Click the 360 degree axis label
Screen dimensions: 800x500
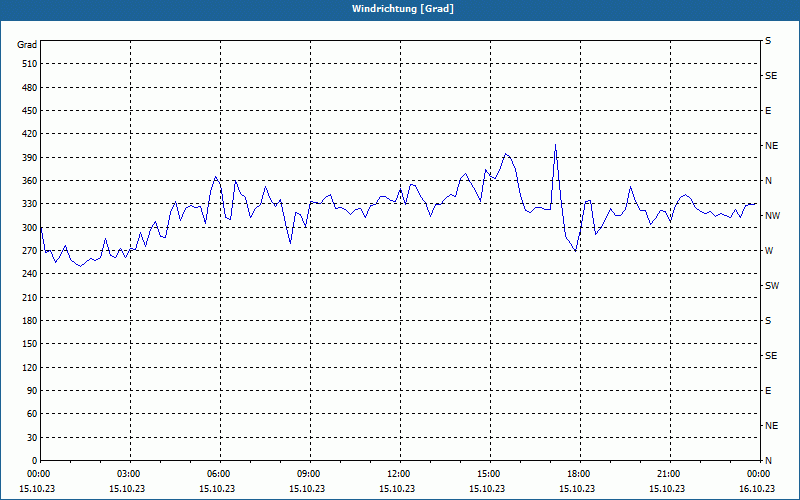(x=30, y=181)
